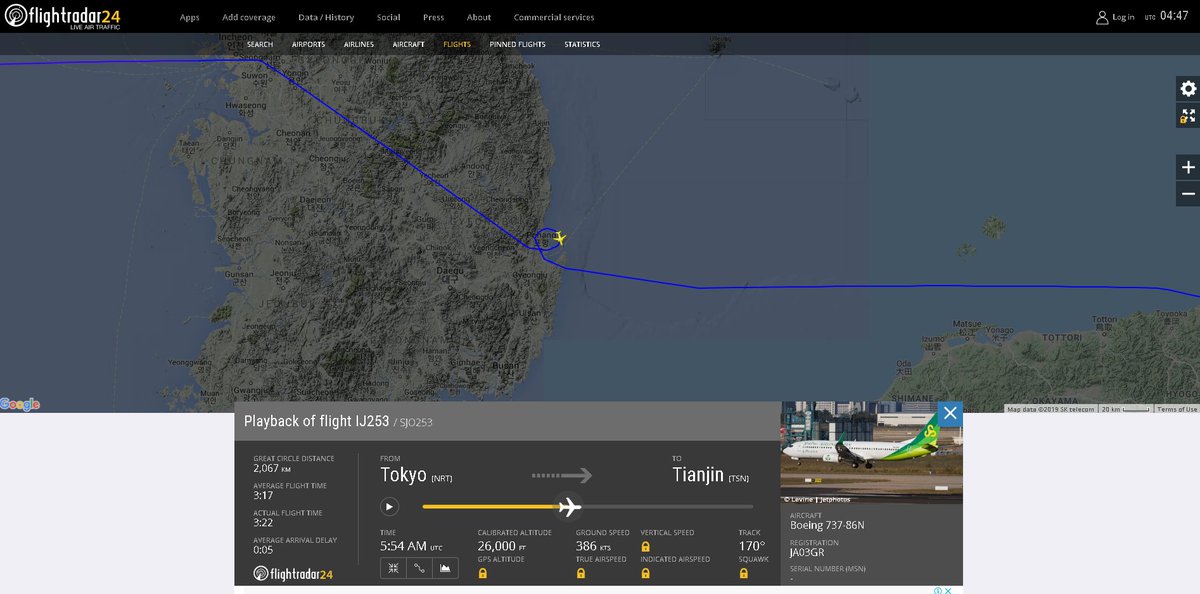Click the Log in link
This screenshot has width=1200, height=594.
point(1123,17)
